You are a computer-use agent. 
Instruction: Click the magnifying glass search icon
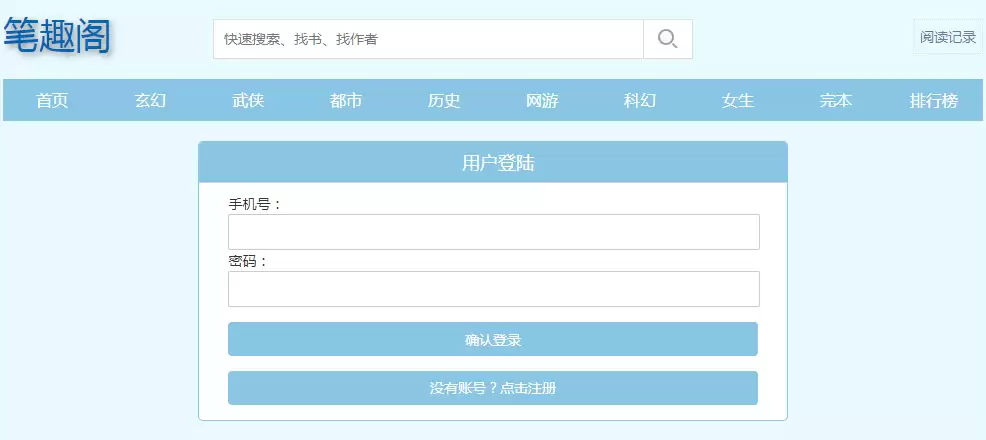(x=667, y=39)
